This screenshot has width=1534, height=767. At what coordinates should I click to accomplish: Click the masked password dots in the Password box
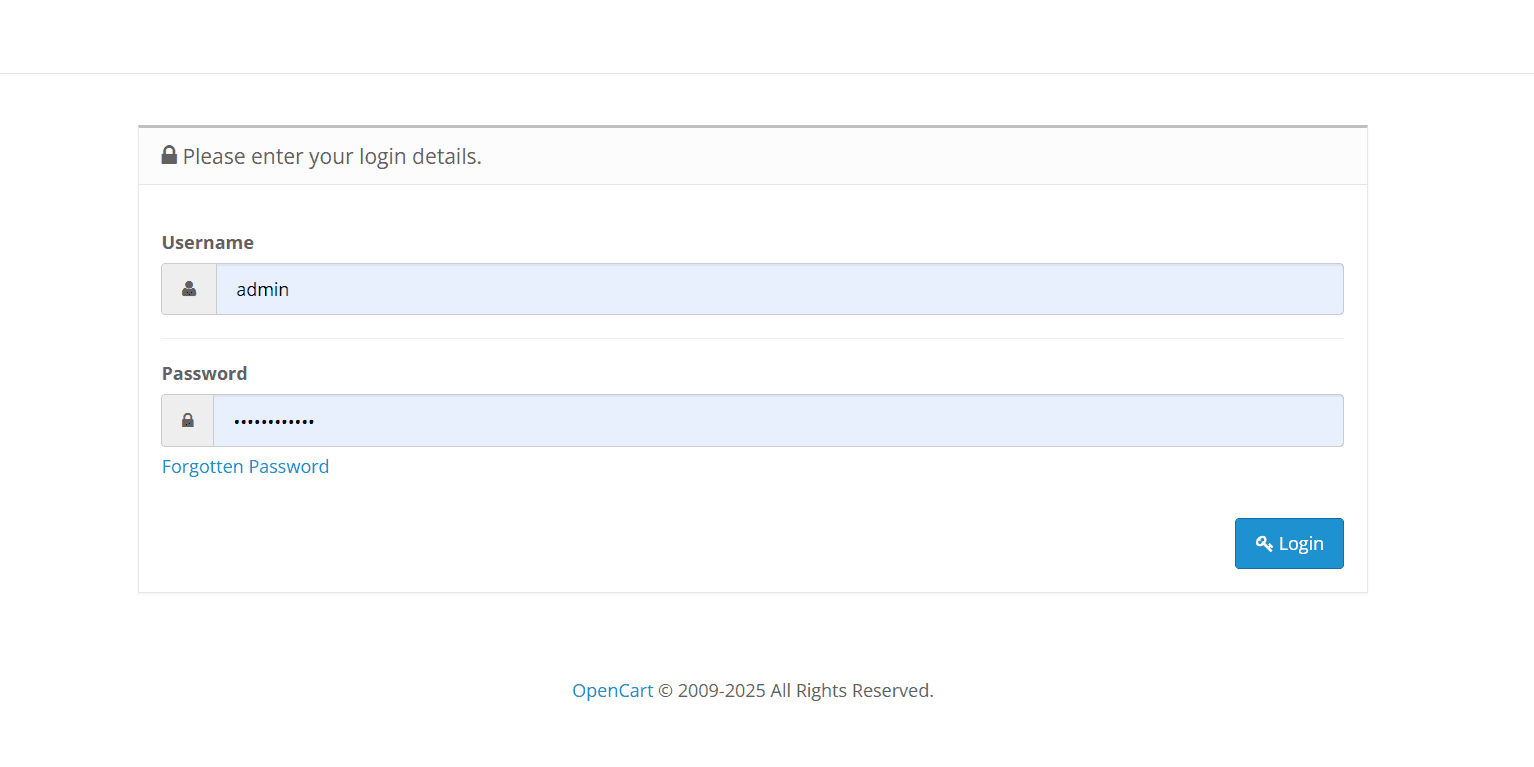[274, 420]
